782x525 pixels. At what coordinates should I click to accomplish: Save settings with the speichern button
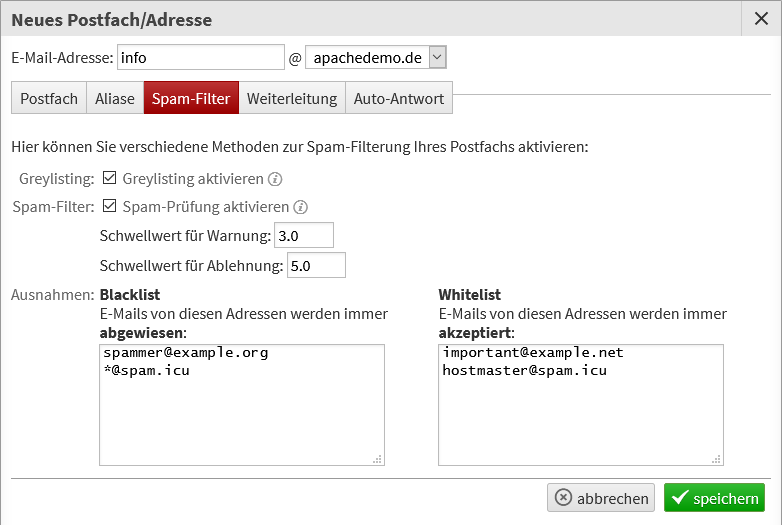[x=714, y=498]
